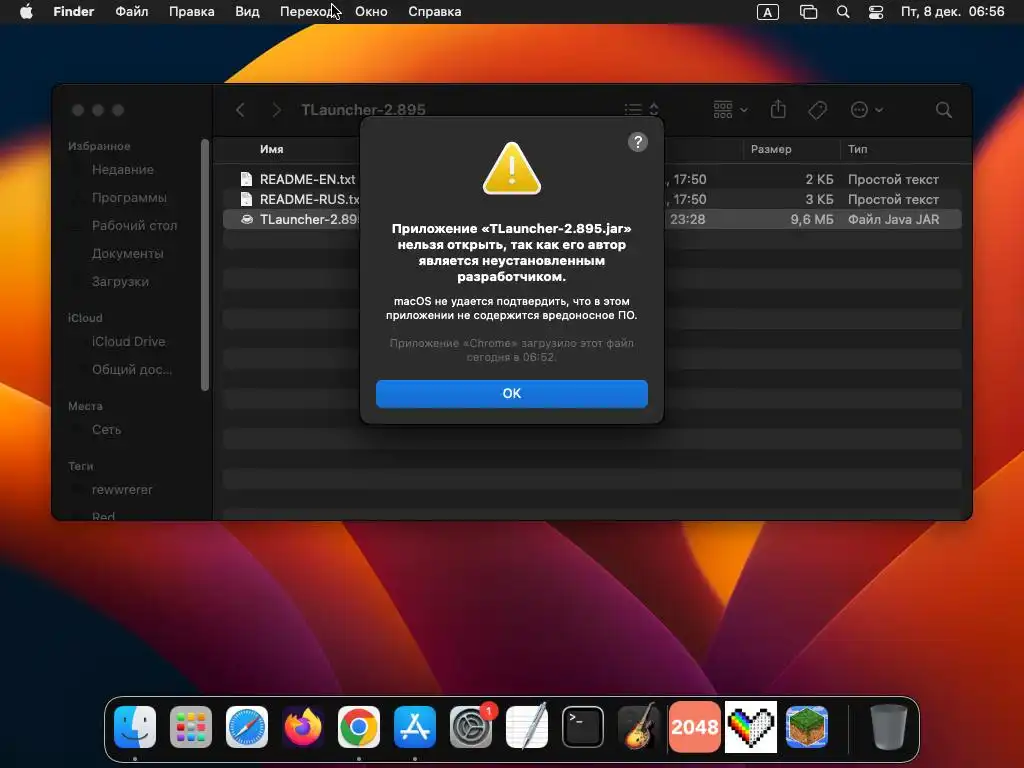This screenshot has height=768, width=1024.
Task: Open the help question mark in dialog
Action: pos(637,142)
